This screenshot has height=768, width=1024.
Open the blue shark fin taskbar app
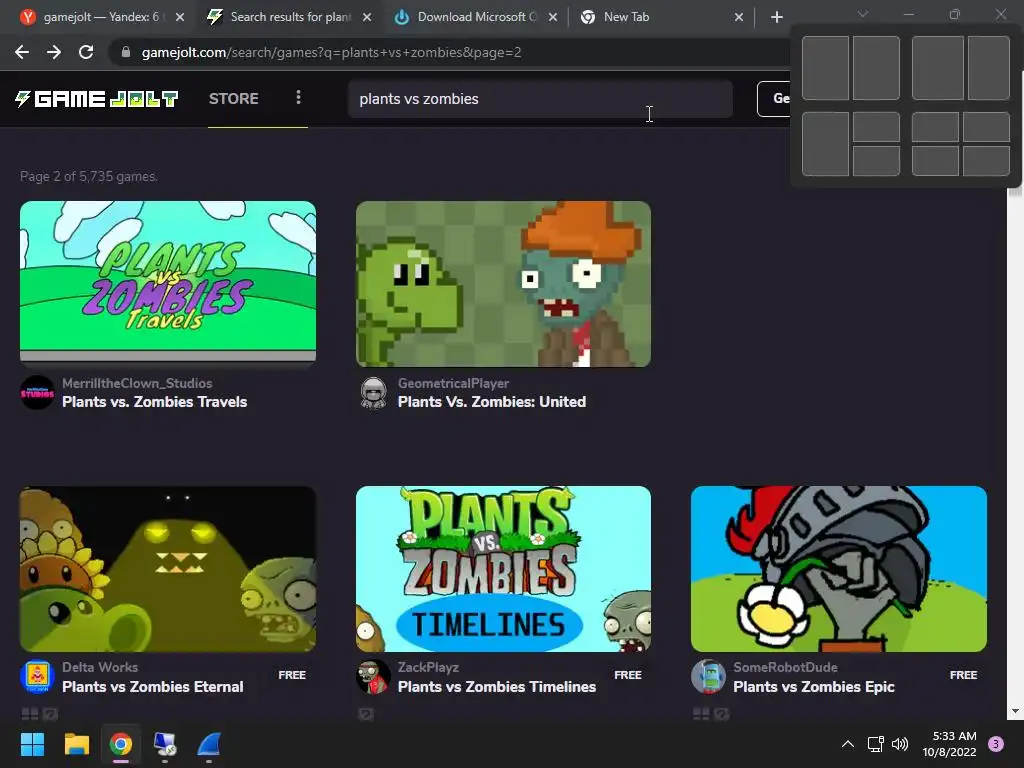click(x=209, y=744)
